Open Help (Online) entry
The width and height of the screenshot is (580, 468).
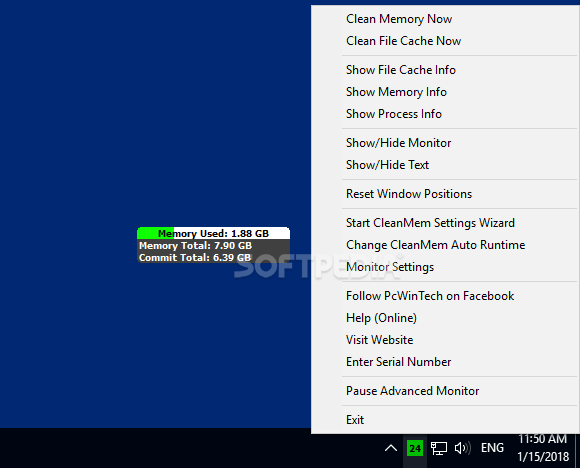point(444,318)
